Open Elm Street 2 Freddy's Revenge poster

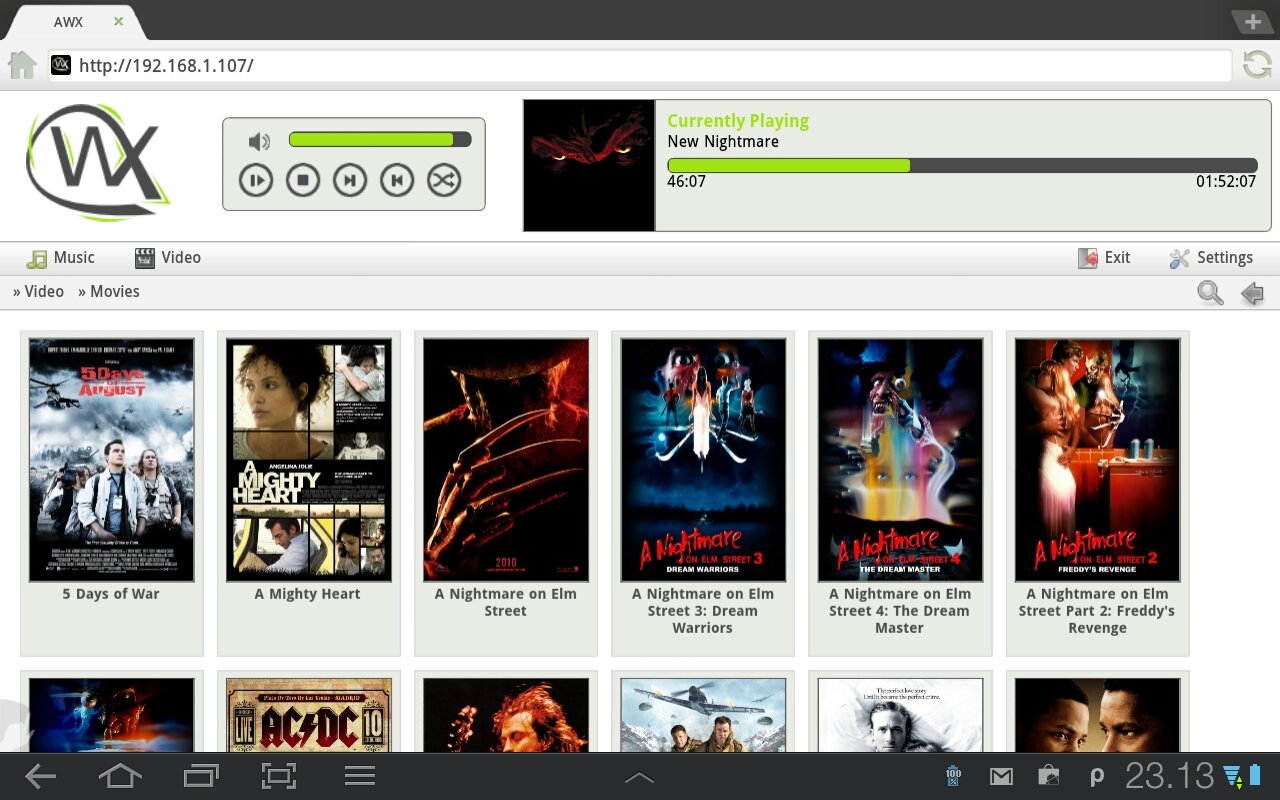[x=1097, y=460]
